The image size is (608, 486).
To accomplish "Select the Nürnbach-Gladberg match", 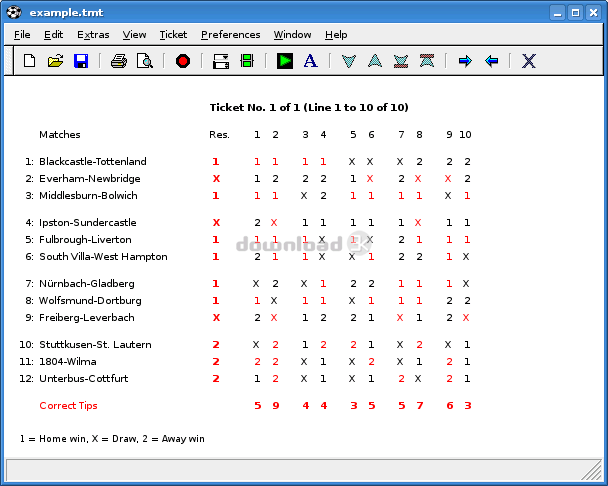I will 87,284.
